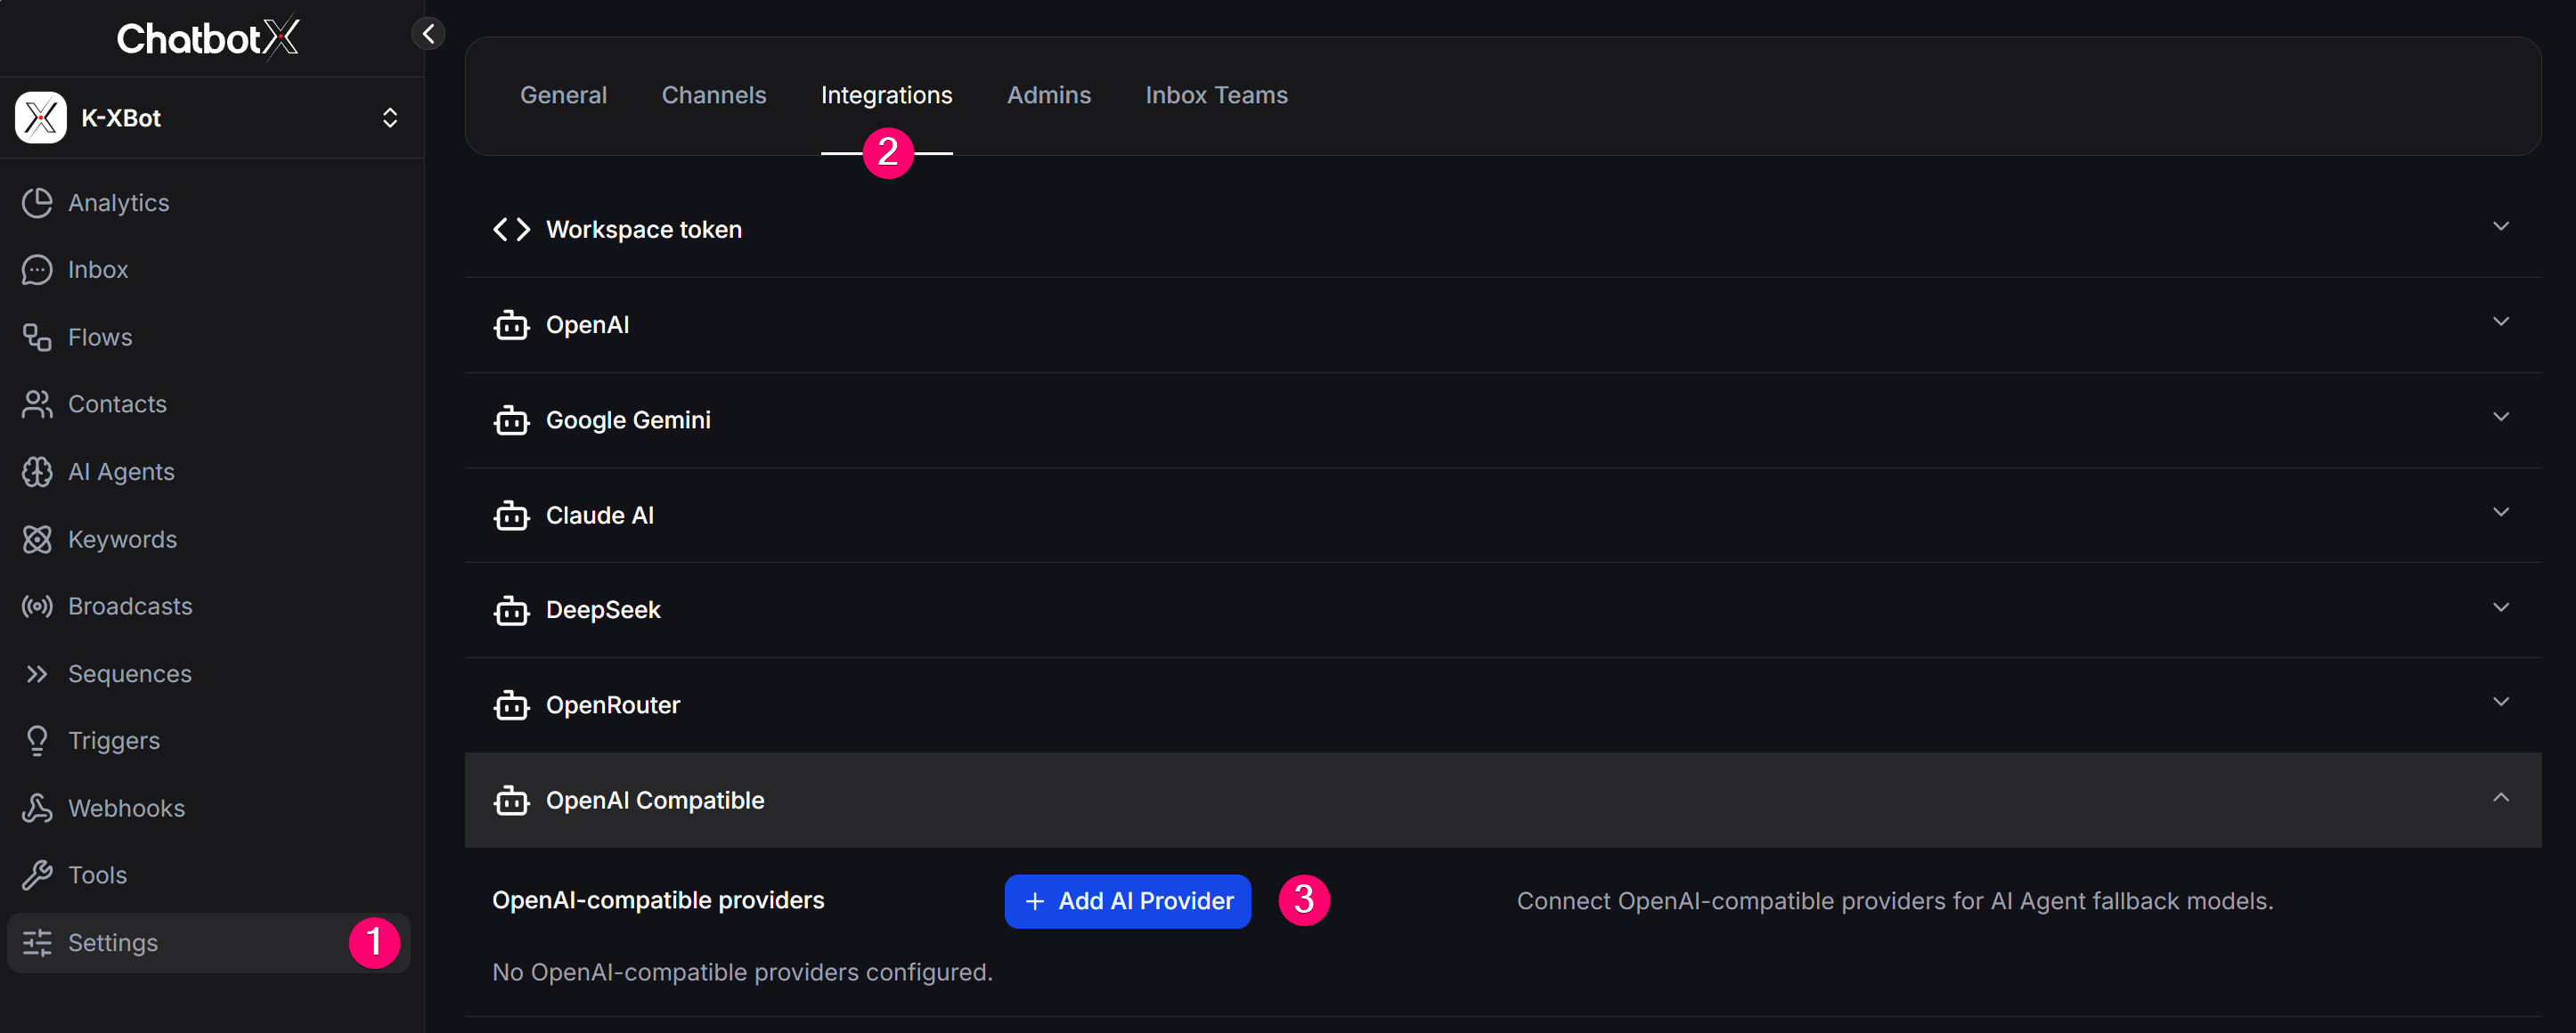The height and width of the screenshot is (1033, 2576).
Task: Click the 'Connect OpenAI-compatible providers' description text
Action: (x=1895, y=901)
